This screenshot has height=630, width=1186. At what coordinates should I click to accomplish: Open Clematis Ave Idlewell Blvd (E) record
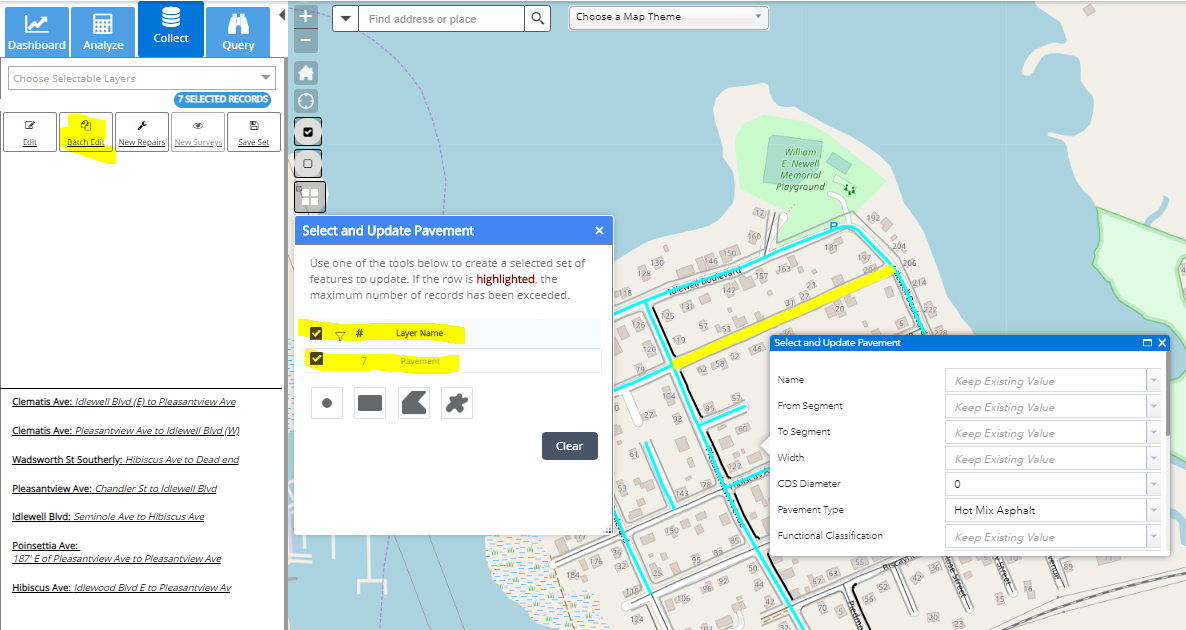coord(123,402)
